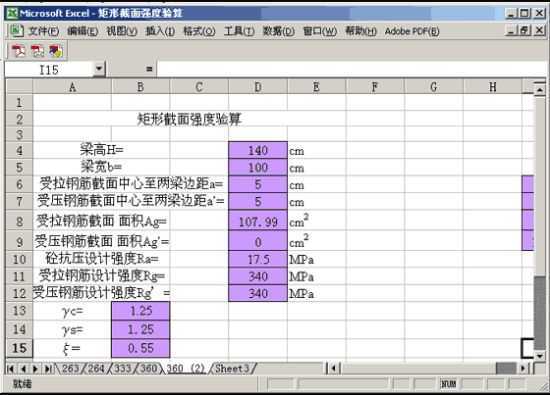The image size is (550, 395).
Task: Click the third Adobe PDF review icon
Action: [x=56, y=51]
